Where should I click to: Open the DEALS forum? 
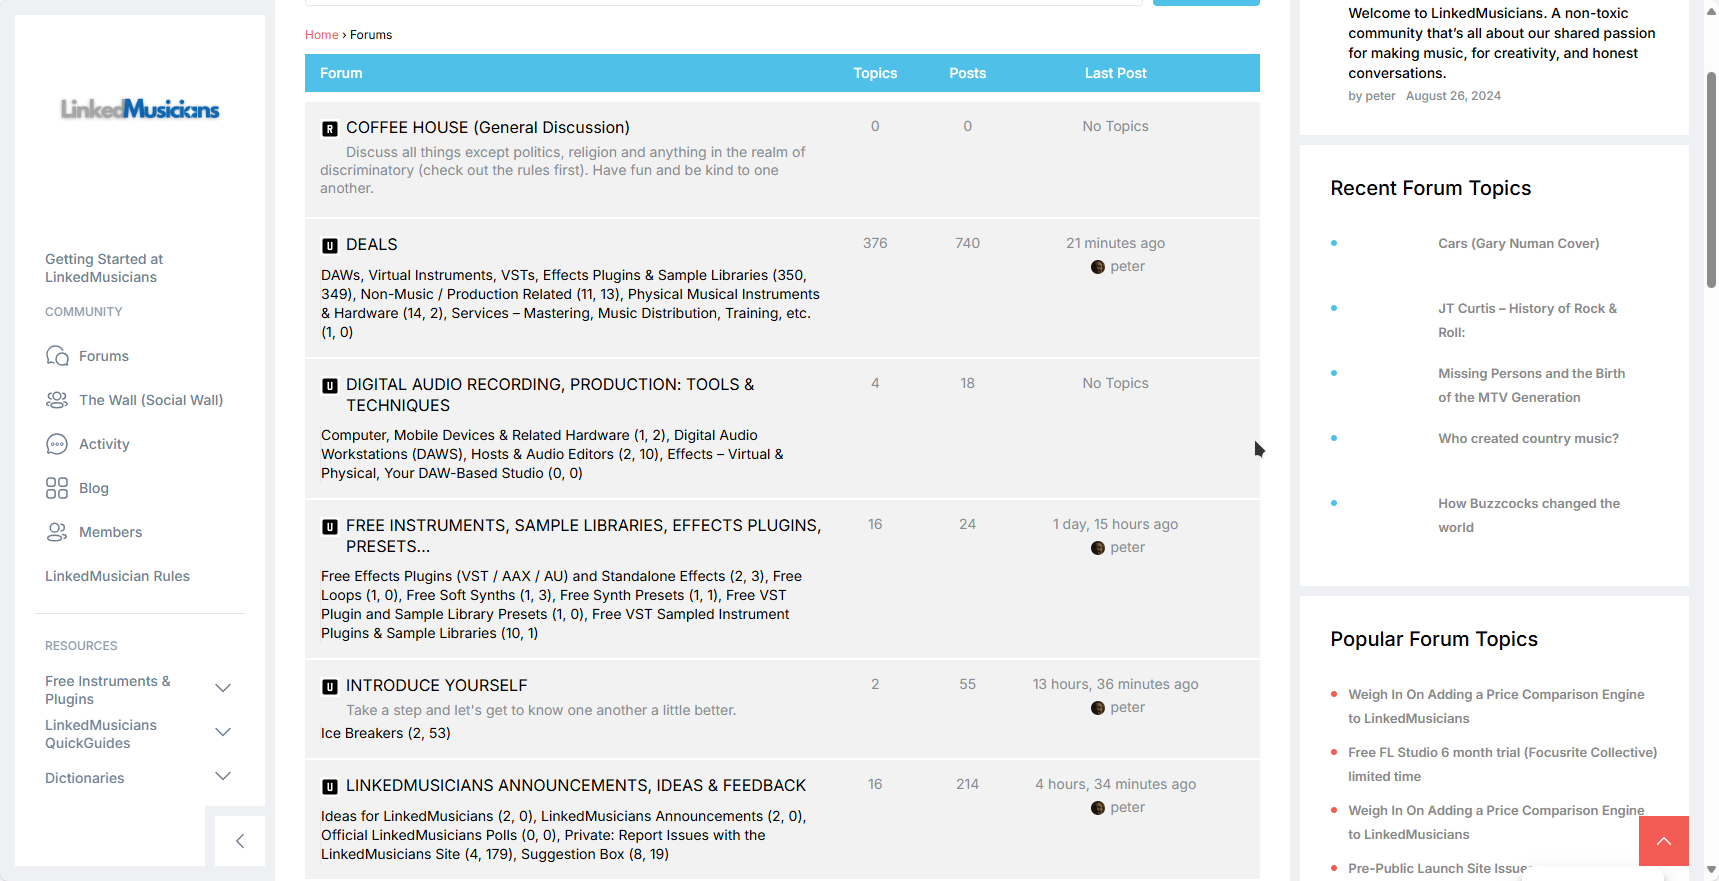372,245
